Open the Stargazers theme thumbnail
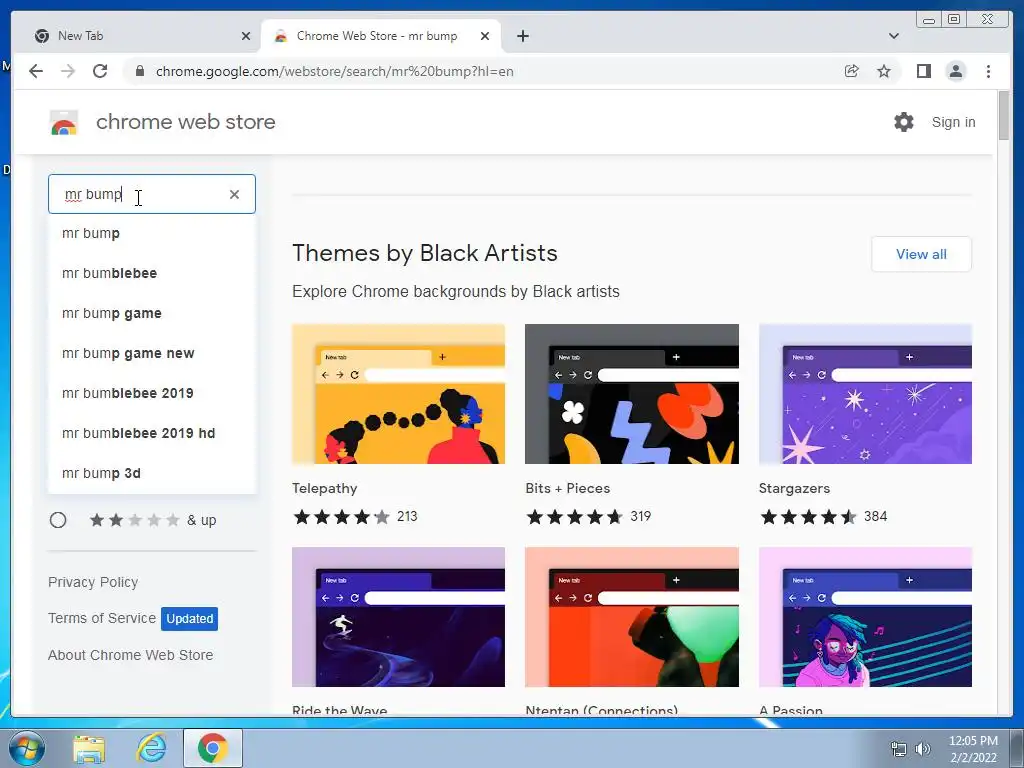Screen dimensions: 1024x768 865,394
